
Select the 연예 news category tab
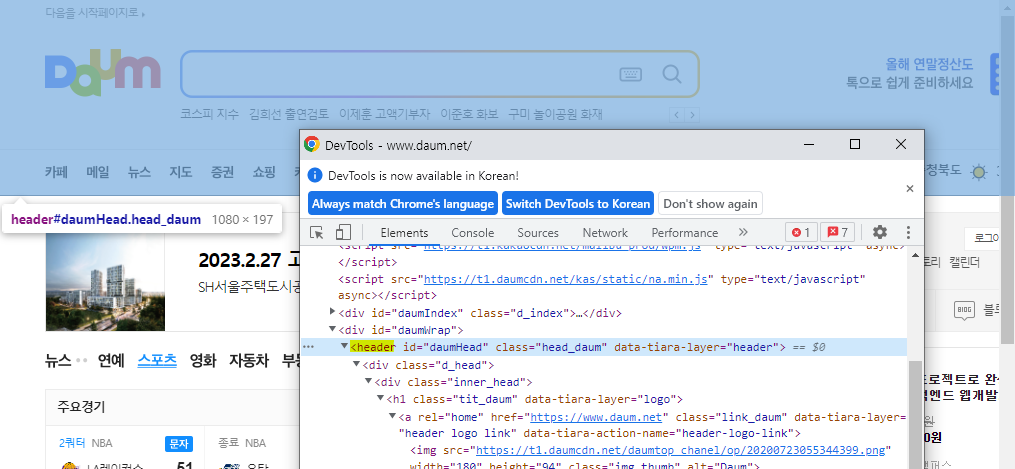(111, 360)
